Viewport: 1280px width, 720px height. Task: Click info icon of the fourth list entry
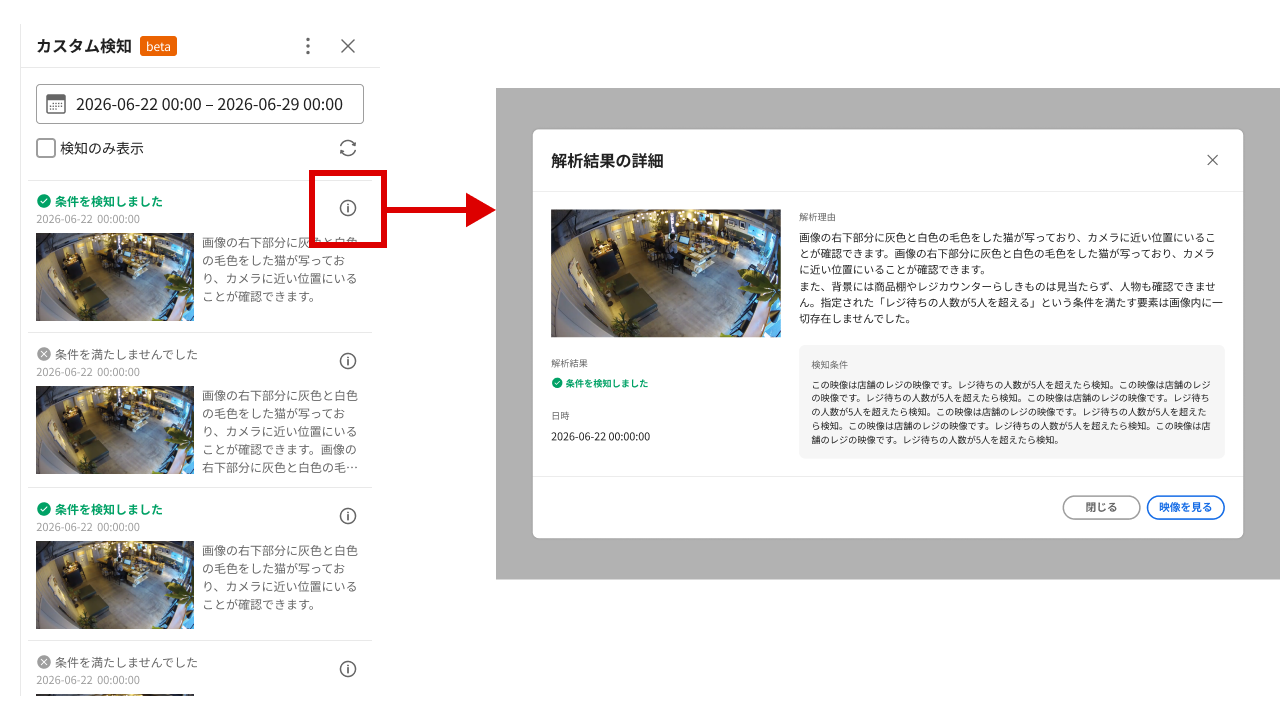pyautogui.click(x=348, y=669)
